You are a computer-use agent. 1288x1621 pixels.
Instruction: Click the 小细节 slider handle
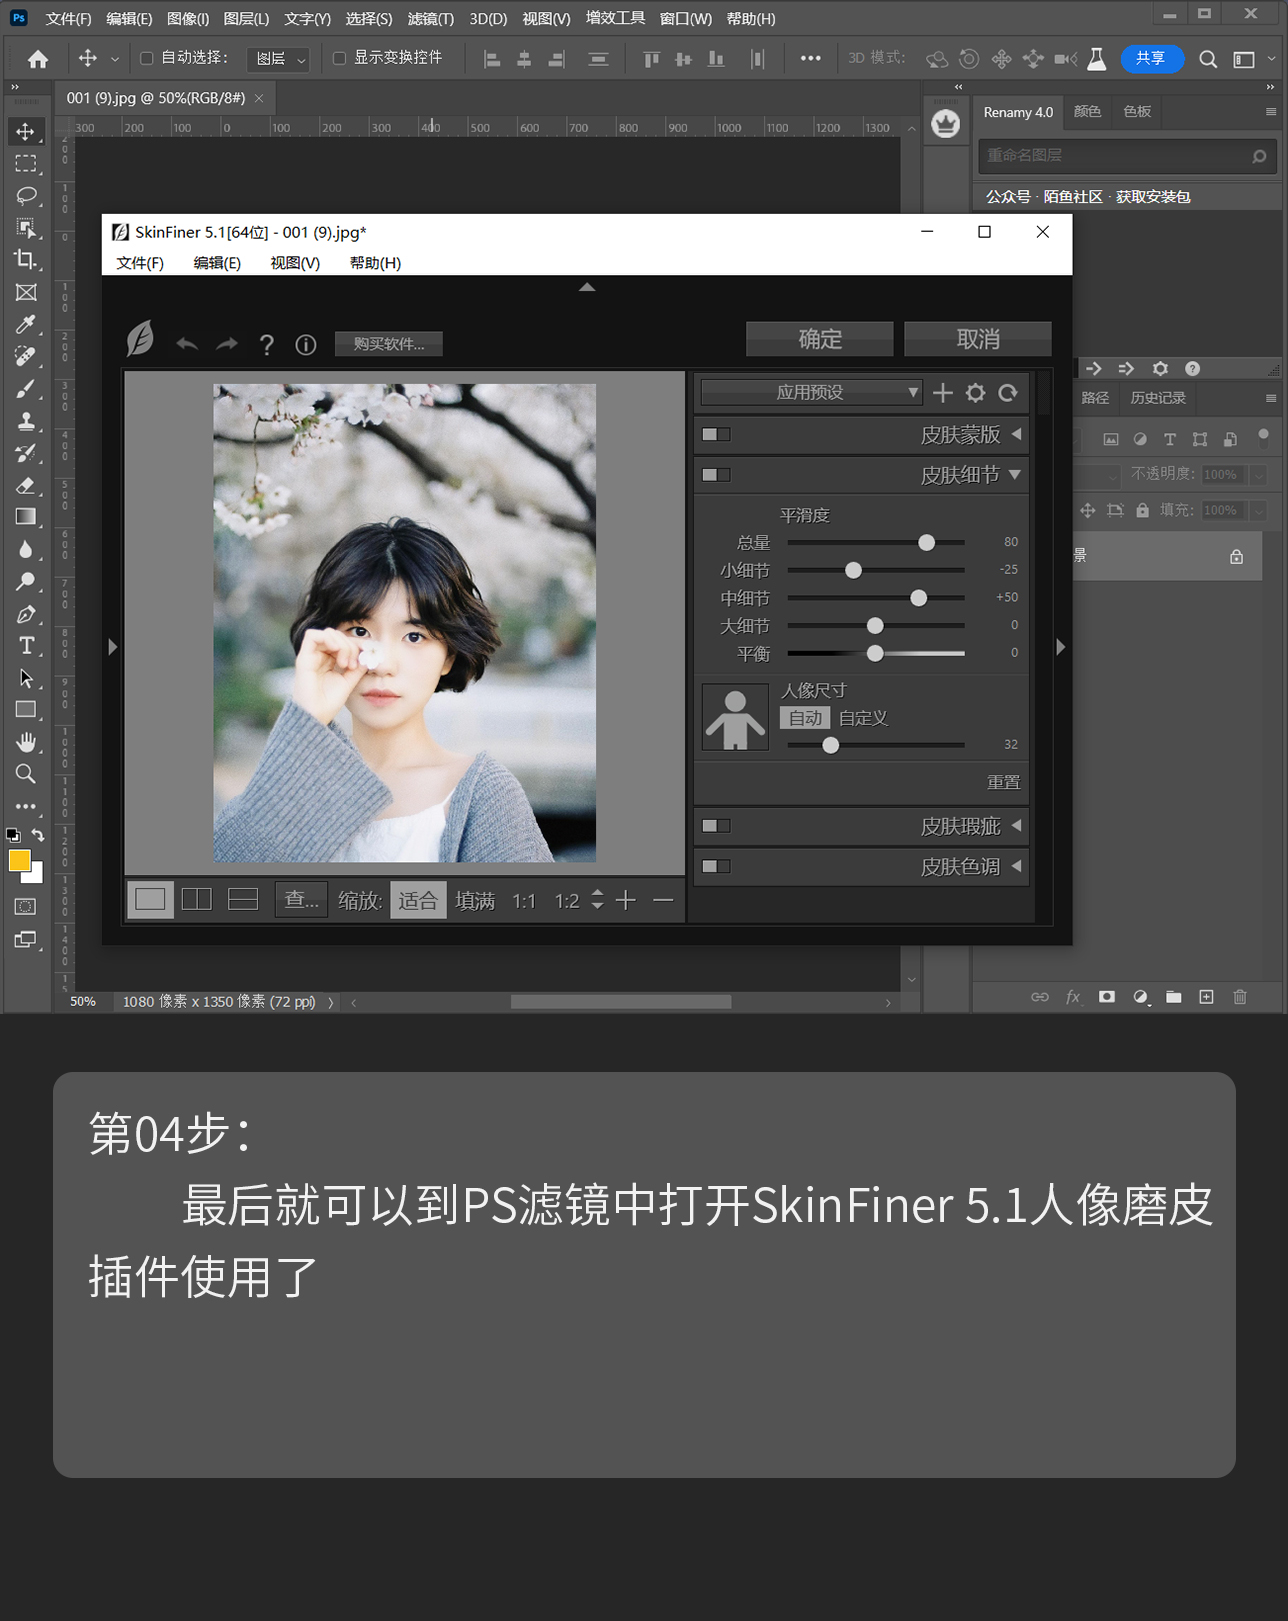pyautogui.click(x=853, y=570)
